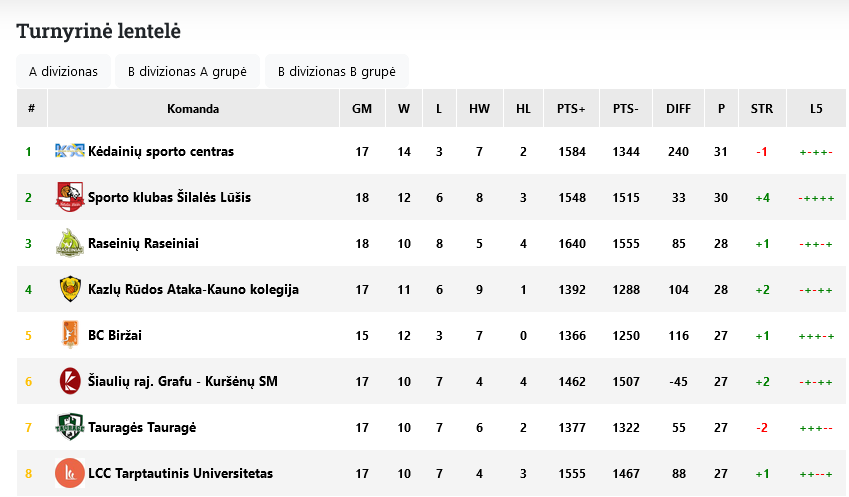This screenshot has height=497, width=849.
Task: Click the Kazlų Rūdos Ataka team logo
Action: pyautogui.click(x=70, y=289)
